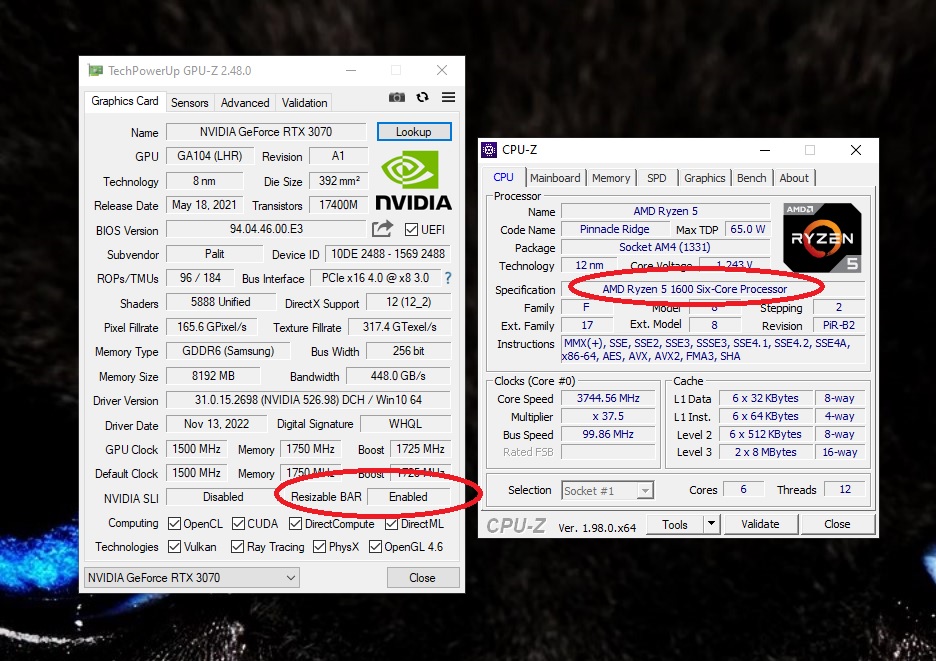936x661 pixels.
Task: Click the Code Name value Pinnacle Ridge
Action: [614, 229]
